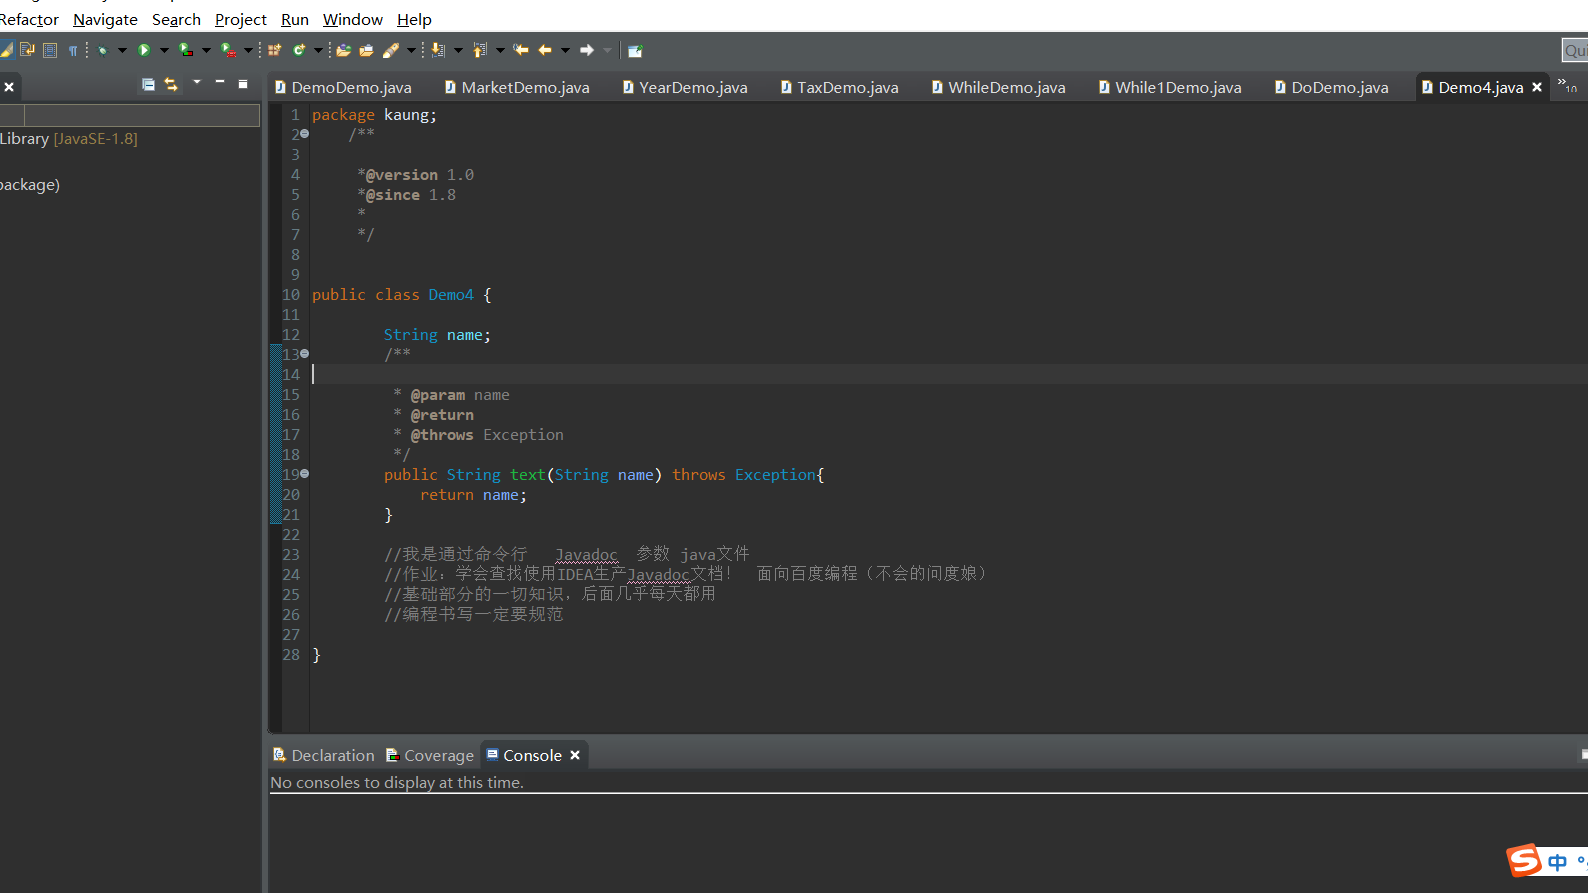This screenshot has width=1588, height=893.
Task: Close the Demo4.java editor tab
Action: pyautogui.click(x=1537, y=87)
